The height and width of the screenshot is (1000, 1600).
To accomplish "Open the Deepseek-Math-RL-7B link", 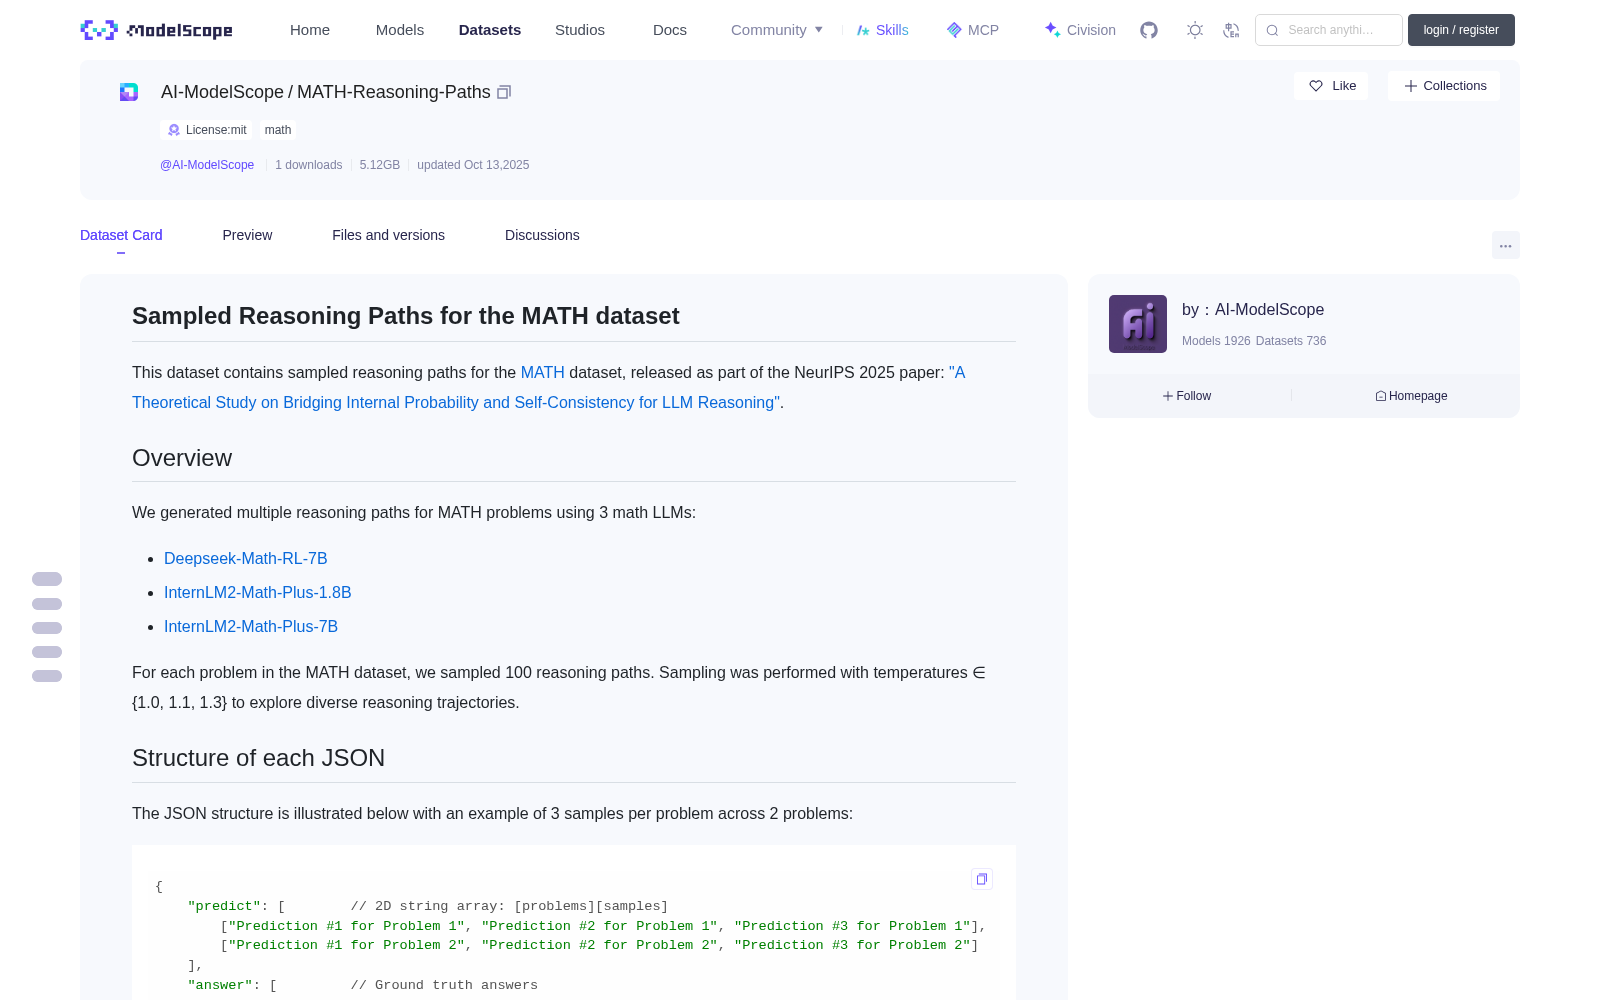I will point(246,558).
